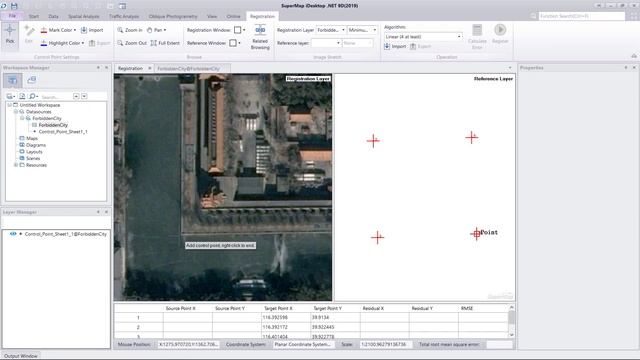Click Target Point X cell 116.392598
This screenshot has width=640, height=360.
pos(286,317)
